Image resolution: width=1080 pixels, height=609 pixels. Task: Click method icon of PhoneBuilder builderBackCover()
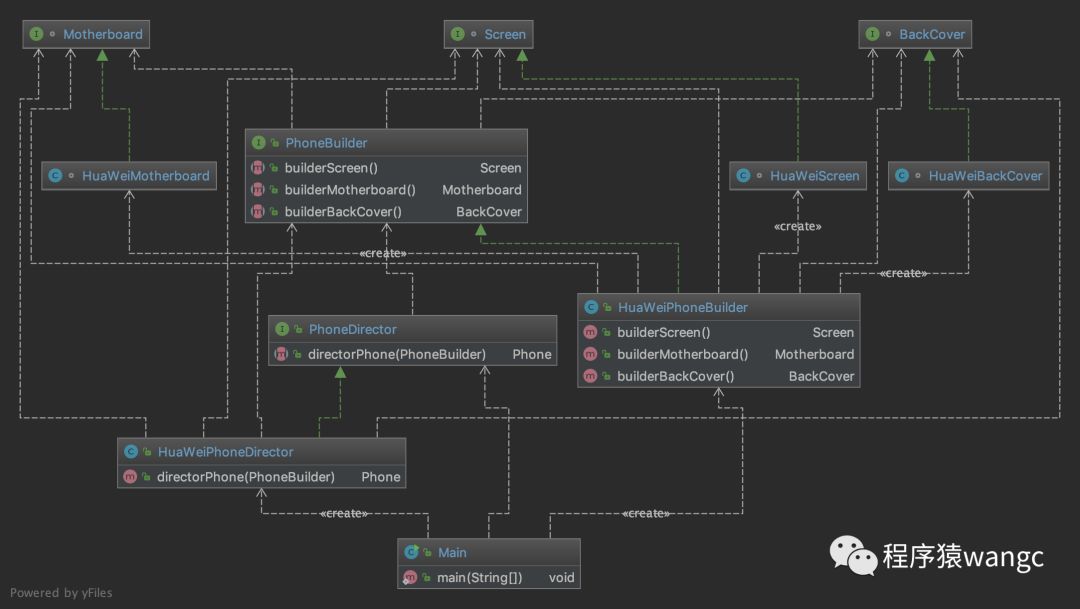click(x=258, y=211)
